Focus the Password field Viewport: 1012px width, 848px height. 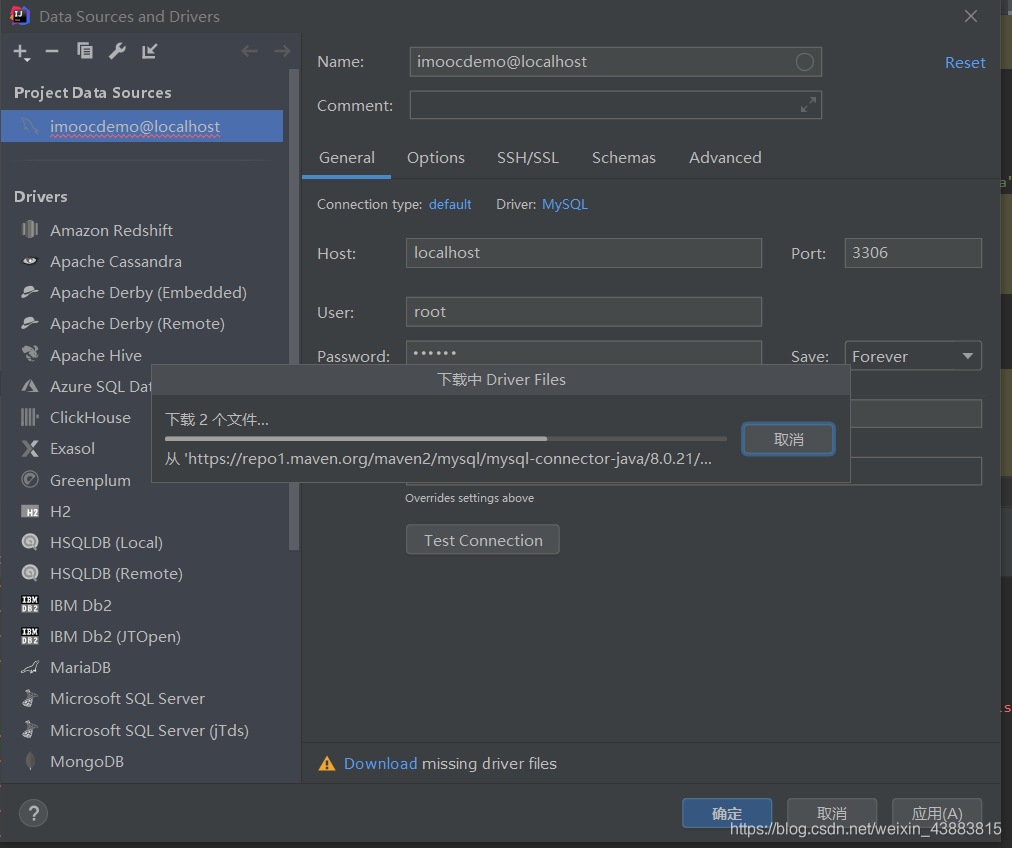point(583,353)
